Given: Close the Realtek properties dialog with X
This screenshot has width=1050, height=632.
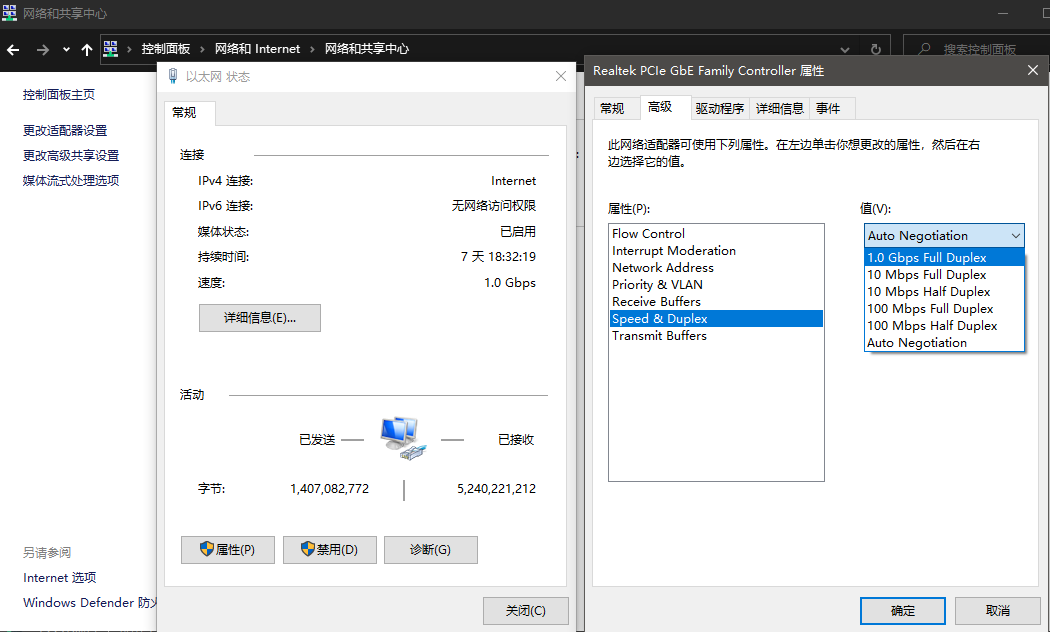Looking at the screenshot, I should click(x=1033, y=70).
